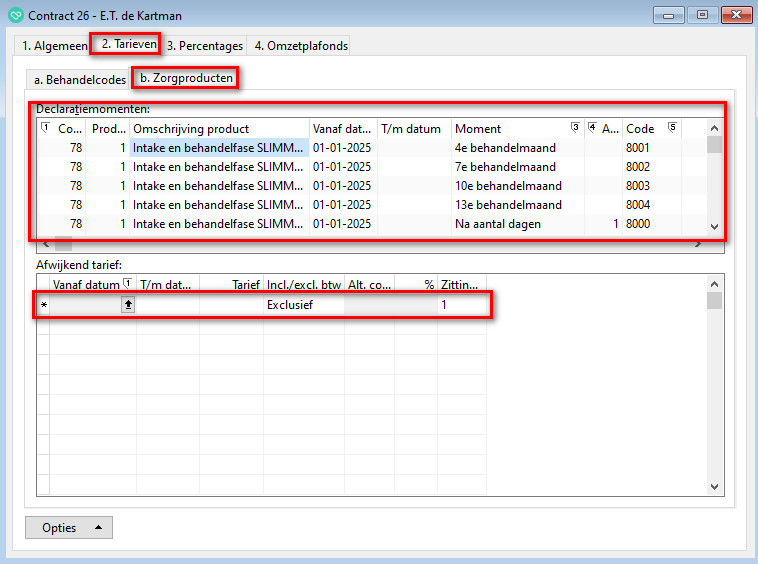The height and width of the screenshot is (564, 758).
Task: Click sort indicator 5 on Code column
Action: pyautogui.click(x=672, y=128)
